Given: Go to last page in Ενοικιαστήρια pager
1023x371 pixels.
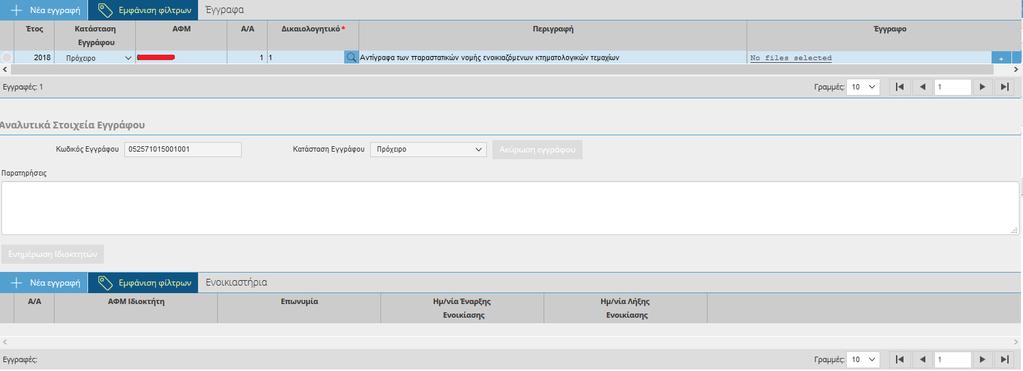Looking at the screenshot, I should (x=1004, y=359).
